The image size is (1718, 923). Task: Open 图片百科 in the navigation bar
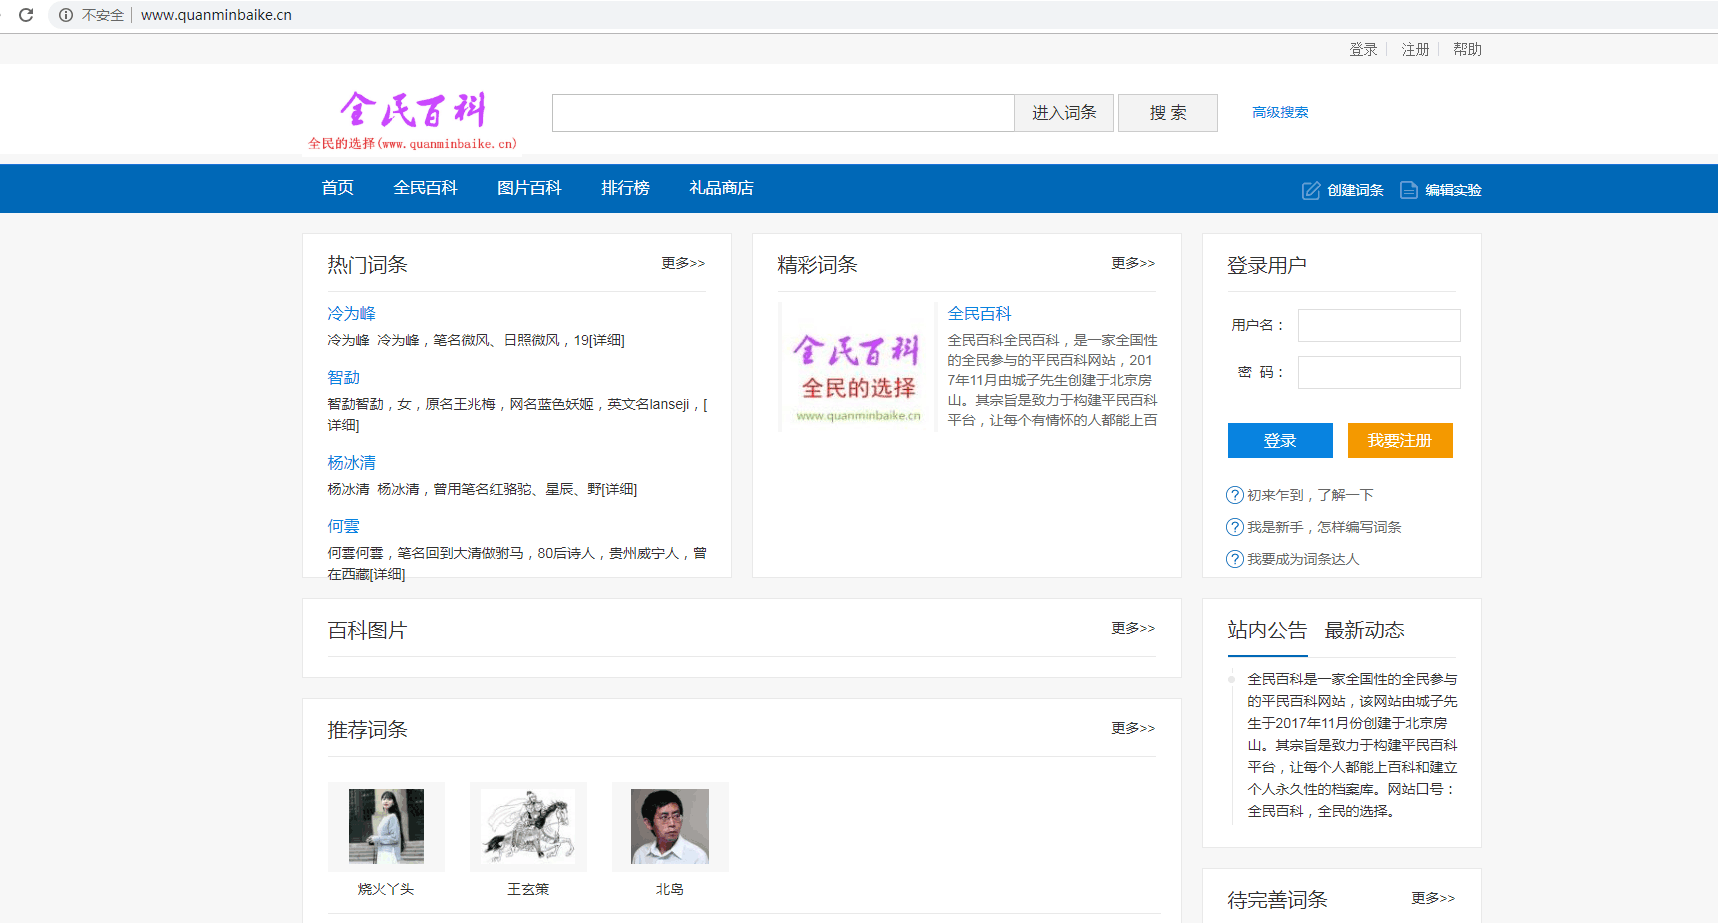pos(529,188)
